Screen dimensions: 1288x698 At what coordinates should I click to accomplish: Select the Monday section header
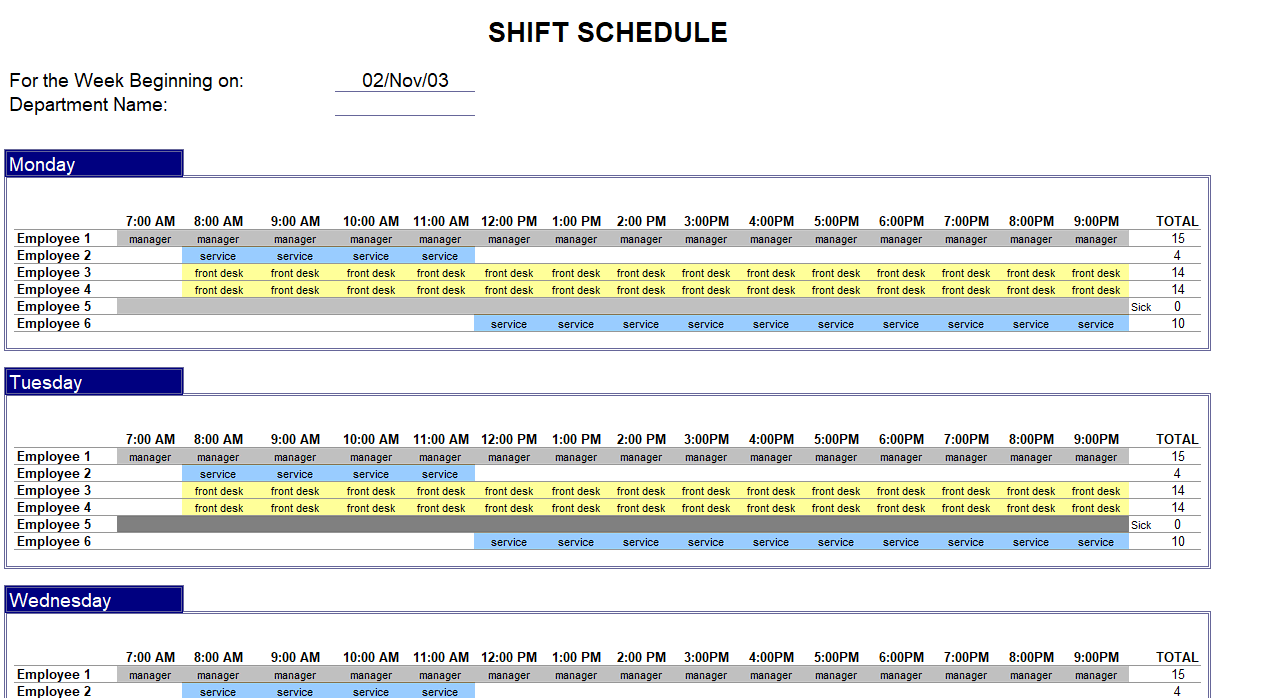point(94,164)
